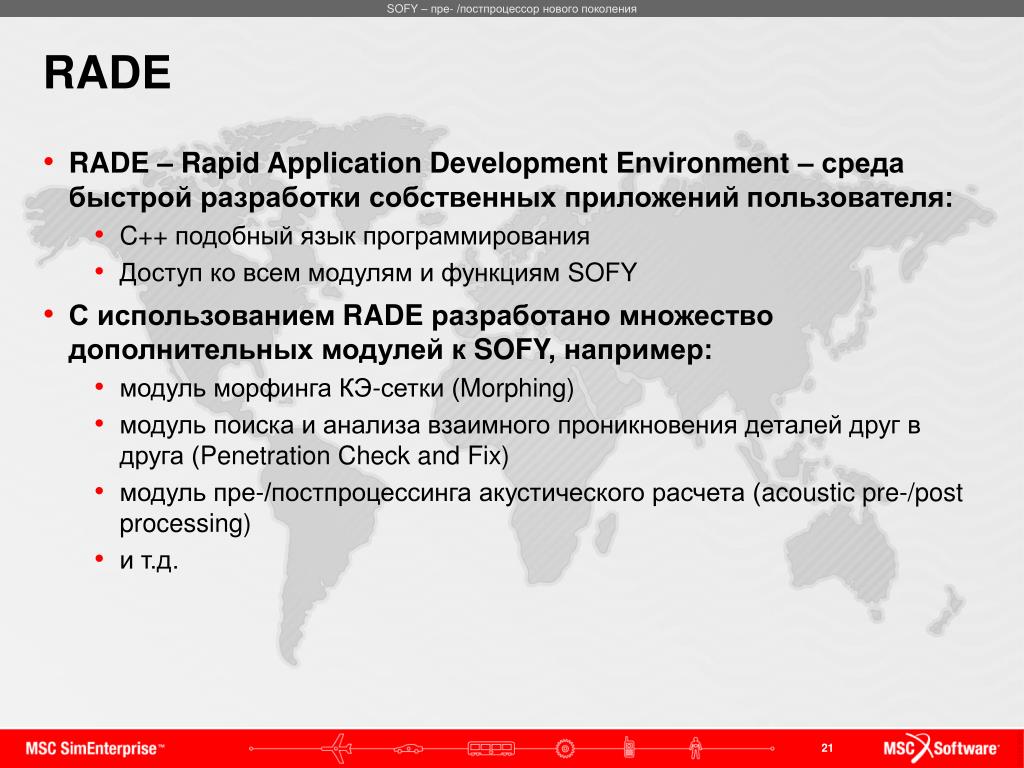Click 'Rapid Application Development Environment' text

(485, 163)
